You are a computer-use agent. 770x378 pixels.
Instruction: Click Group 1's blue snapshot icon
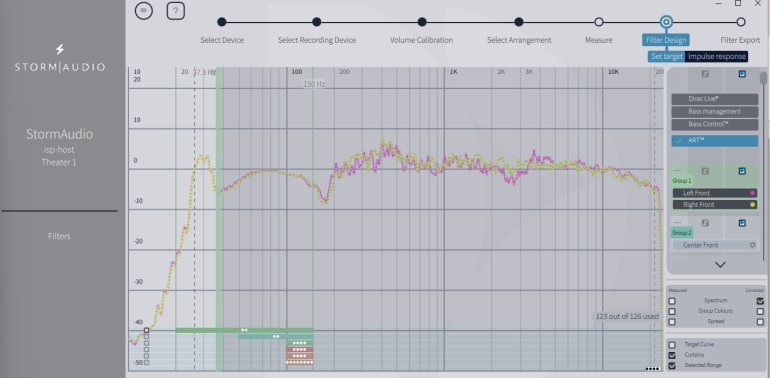pos(742,171)
